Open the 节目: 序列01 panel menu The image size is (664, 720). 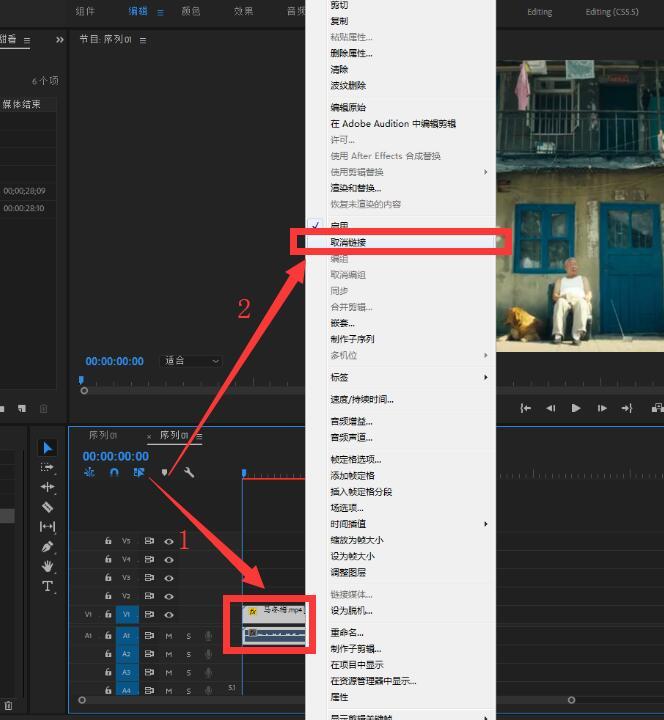point(143,40)
